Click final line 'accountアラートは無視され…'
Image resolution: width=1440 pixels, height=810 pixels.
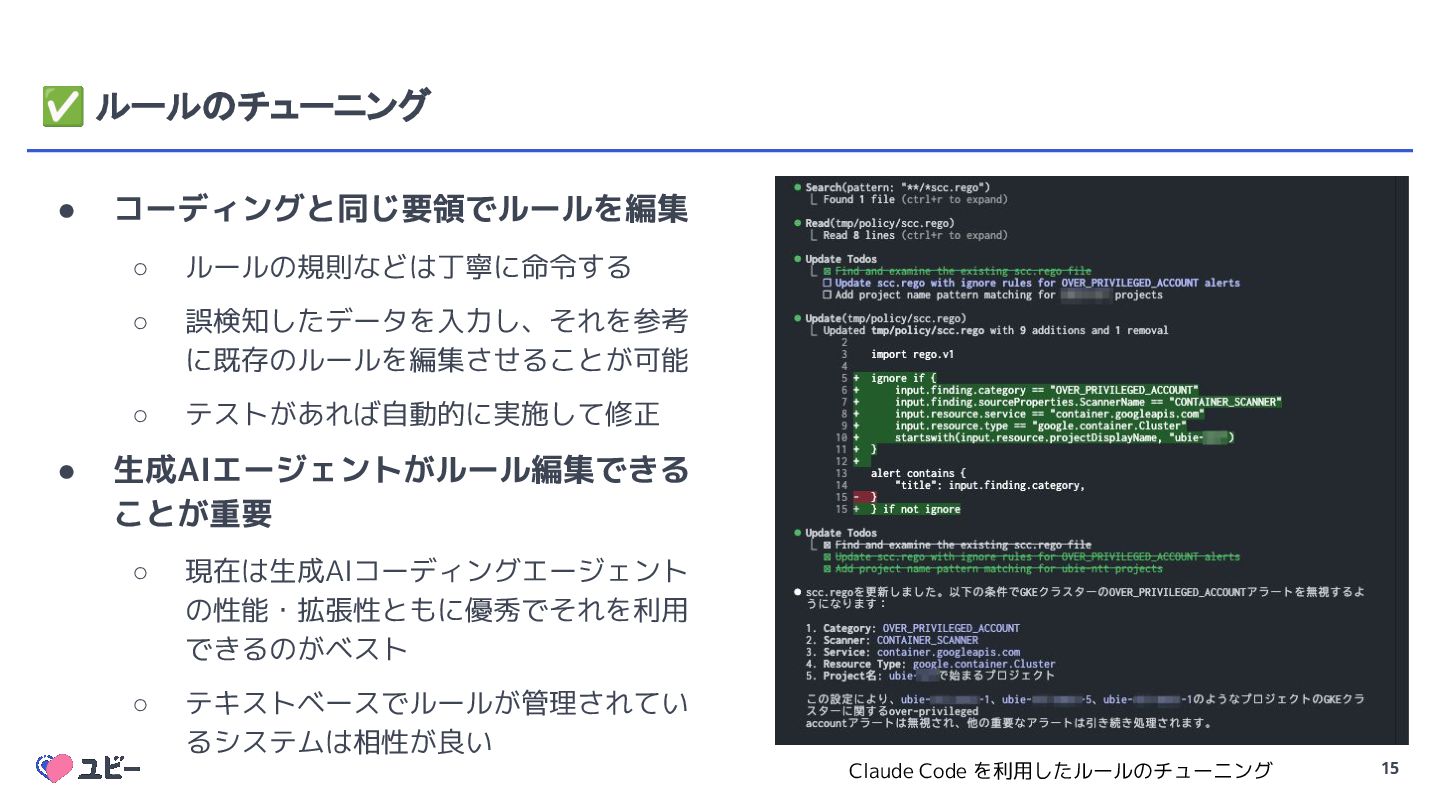[x=1008, y=723]
